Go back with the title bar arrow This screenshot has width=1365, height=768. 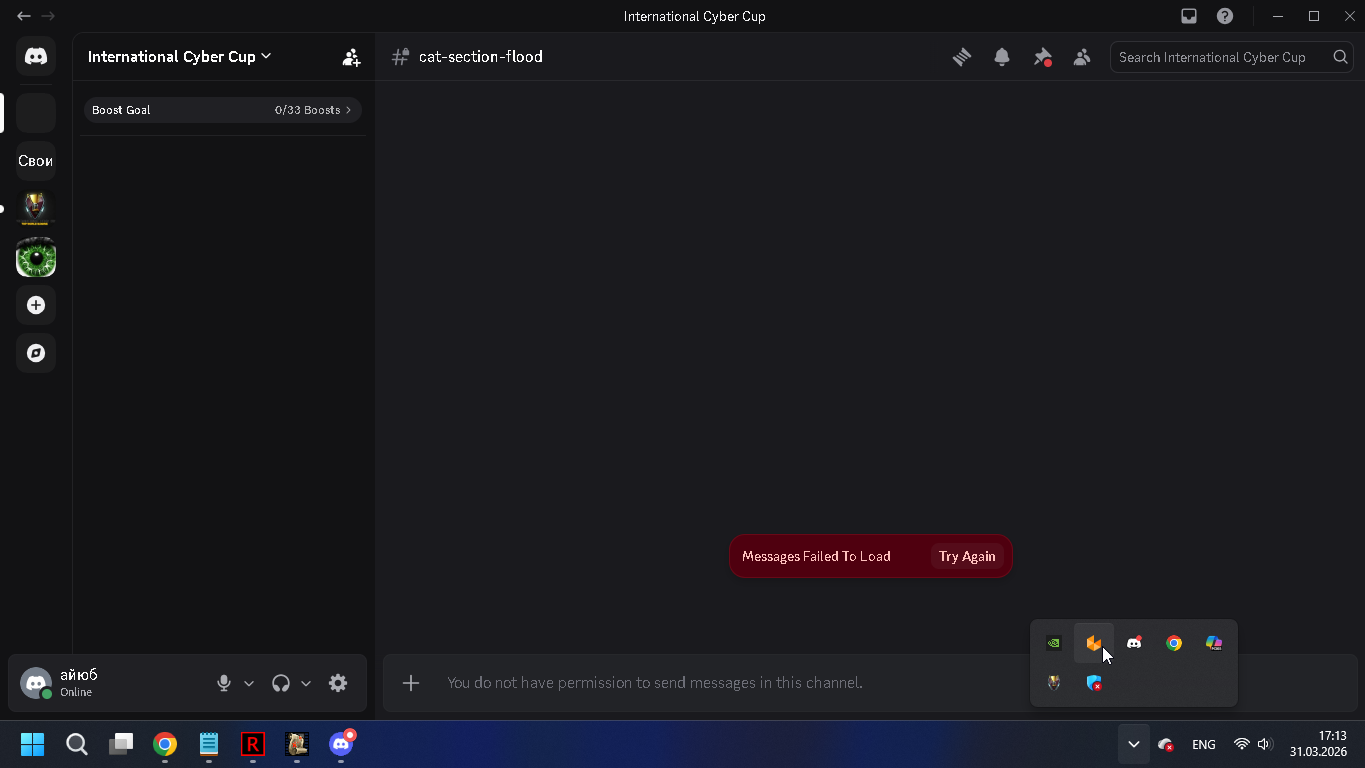[24, 16]
